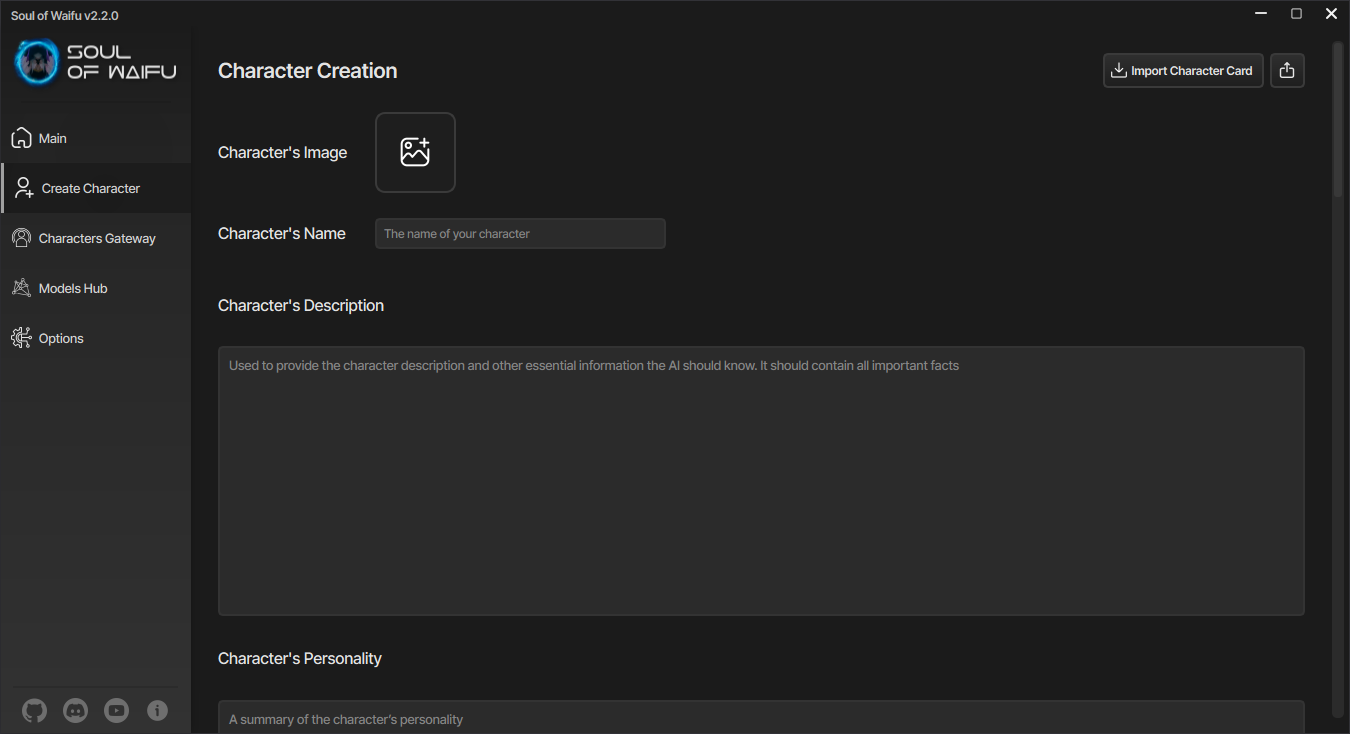Click the Character's Image label
Image resolution: width=1350 pixels, height=734 pixels.
tap(283, 153)
